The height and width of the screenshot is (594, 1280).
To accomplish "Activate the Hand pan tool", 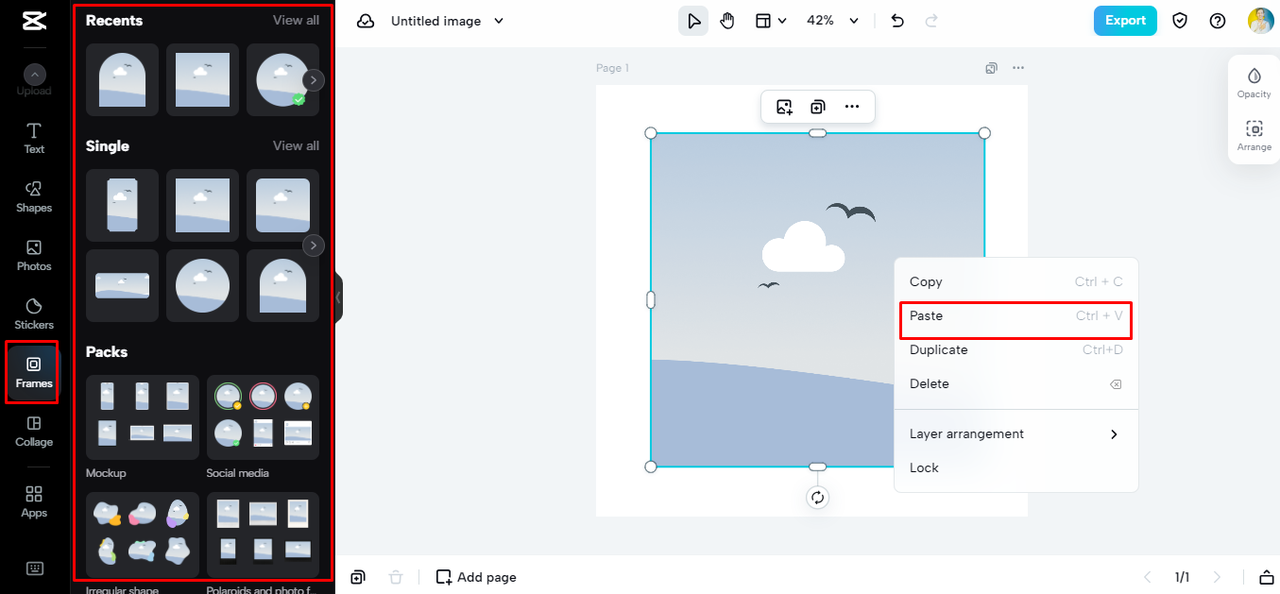I will (x=727, y=21).
